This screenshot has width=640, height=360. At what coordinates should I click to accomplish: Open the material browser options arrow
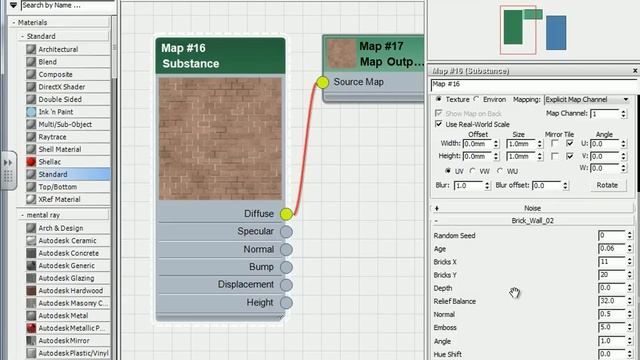(x=13, y=5)
